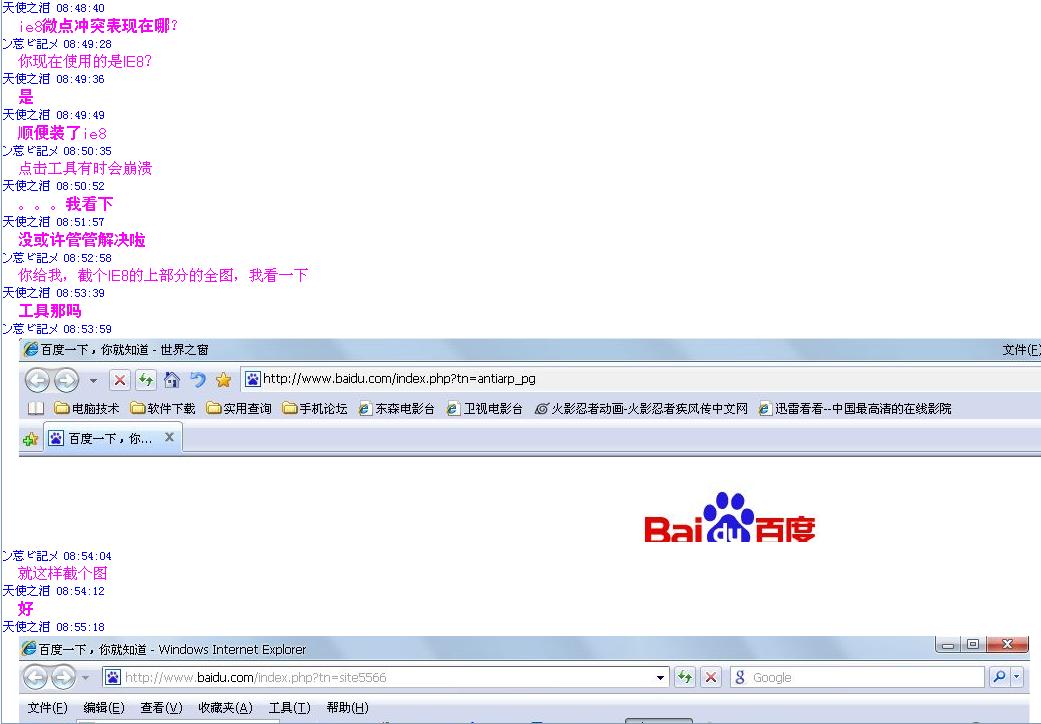Open the 电脑技术 bookmark folder
The width and height of the screenshot is (1041, 724).
(87, 408)
